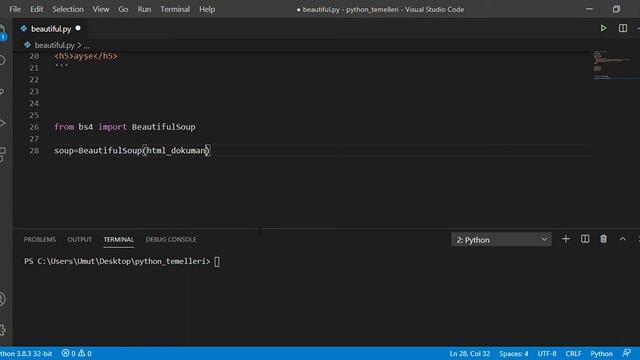This screenshot has height=360, width=640.
Task: Open errors and warnings count in status bar
Action: (x=76, y=353)
